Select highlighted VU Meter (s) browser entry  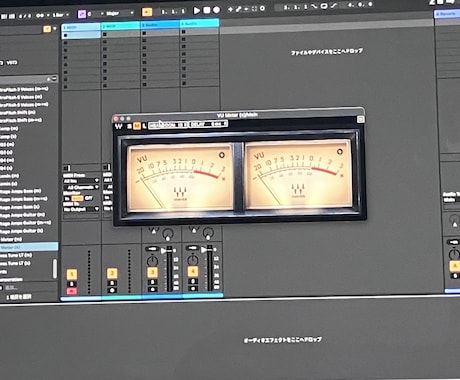(29, 247)
